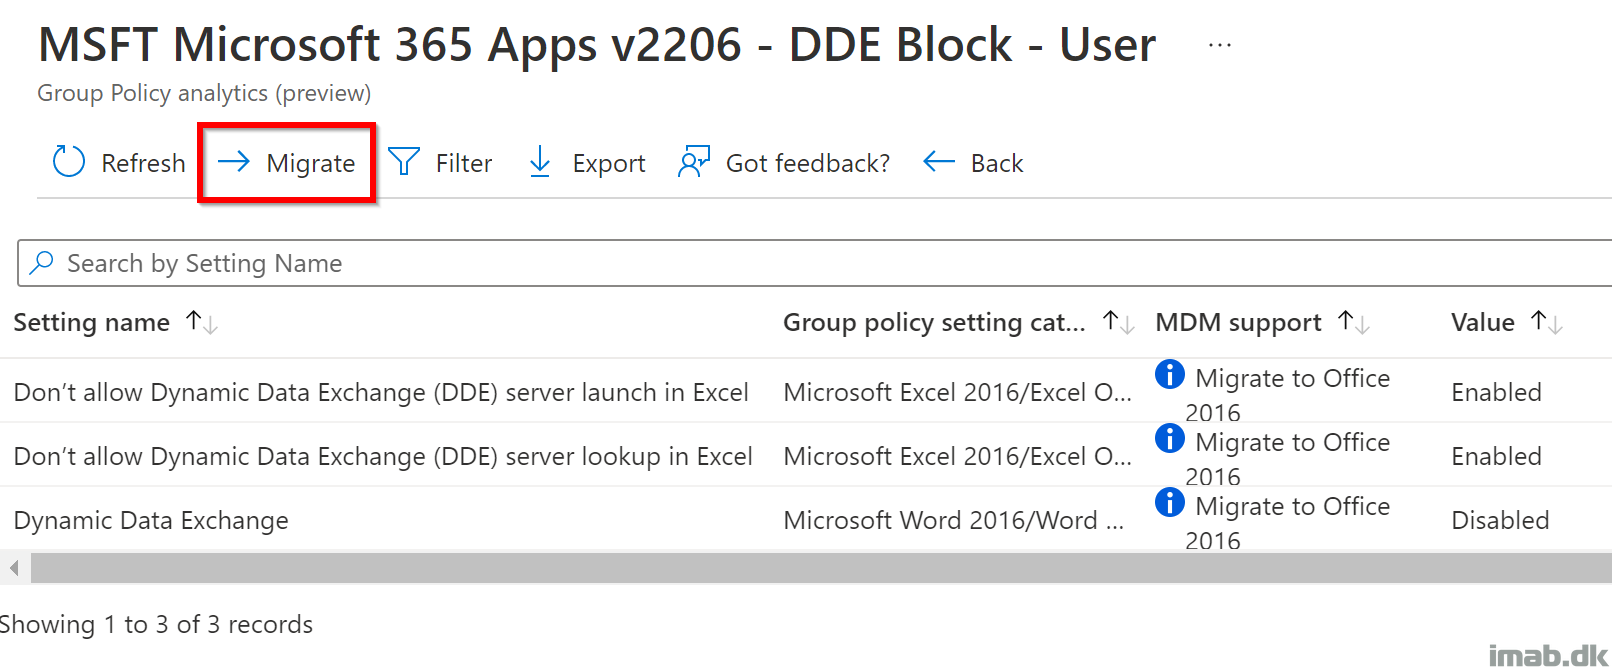Viewport: 1612px width, 668px height.
Task: Sort by Group policy setting category arrows
Action: (1118, 322)
